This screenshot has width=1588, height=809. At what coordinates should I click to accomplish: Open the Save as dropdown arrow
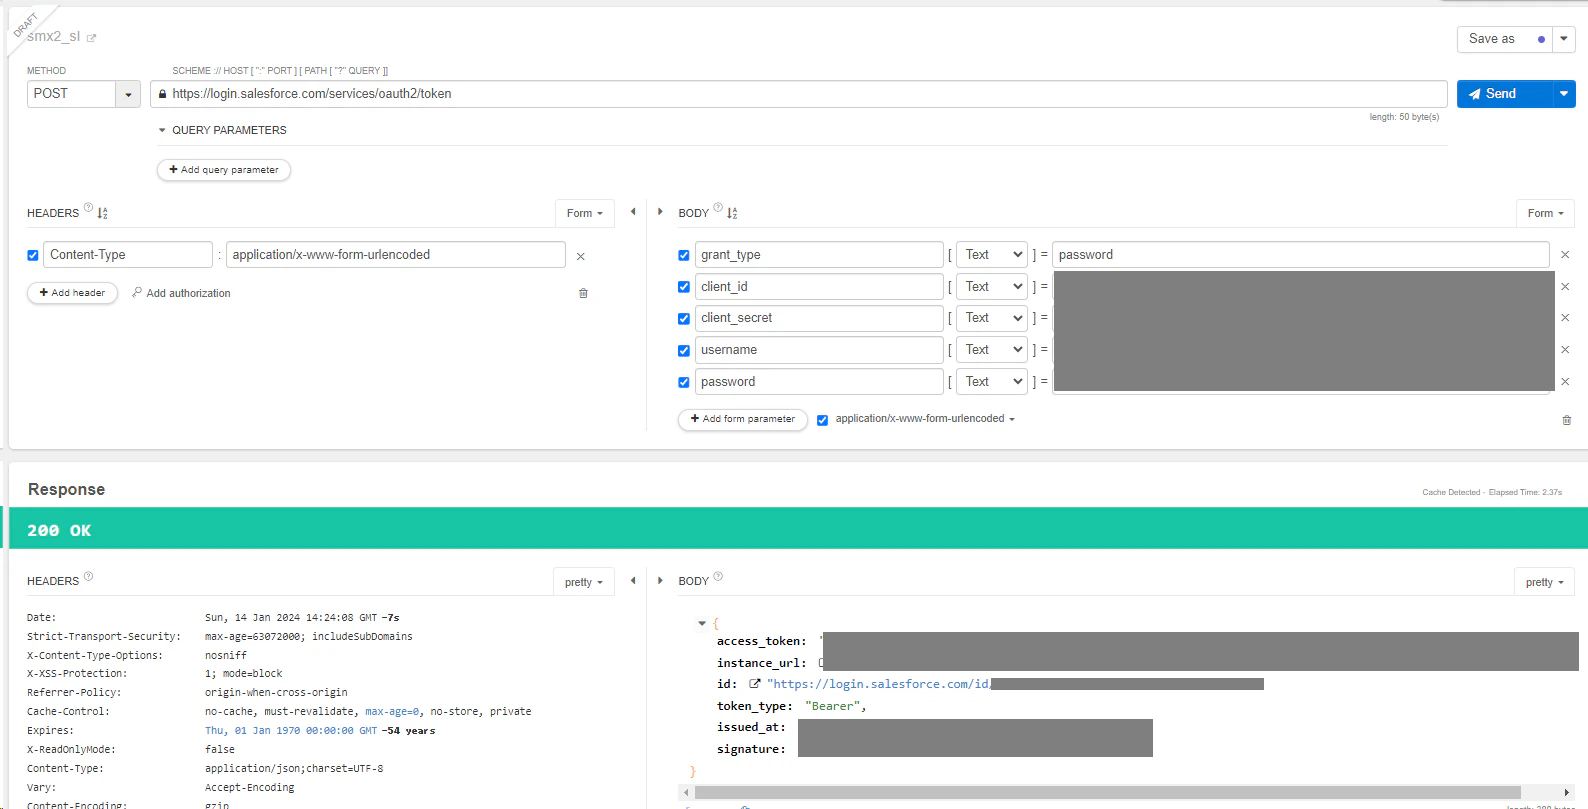(1564, 39)
